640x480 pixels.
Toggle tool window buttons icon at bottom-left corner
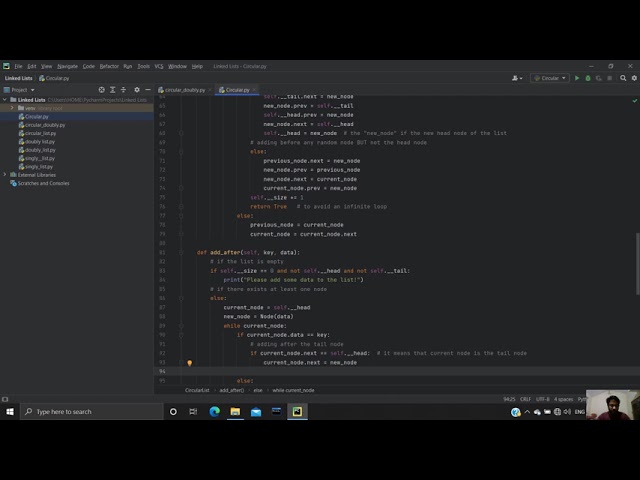tap(5, 399)
